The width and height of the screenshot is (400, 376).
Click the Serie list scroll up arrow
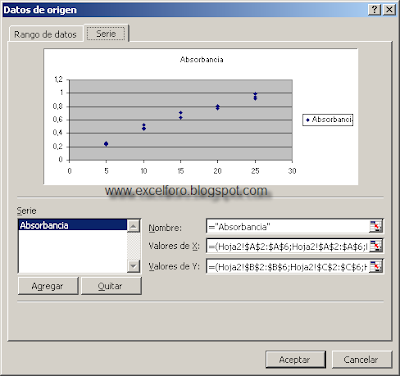133,226
